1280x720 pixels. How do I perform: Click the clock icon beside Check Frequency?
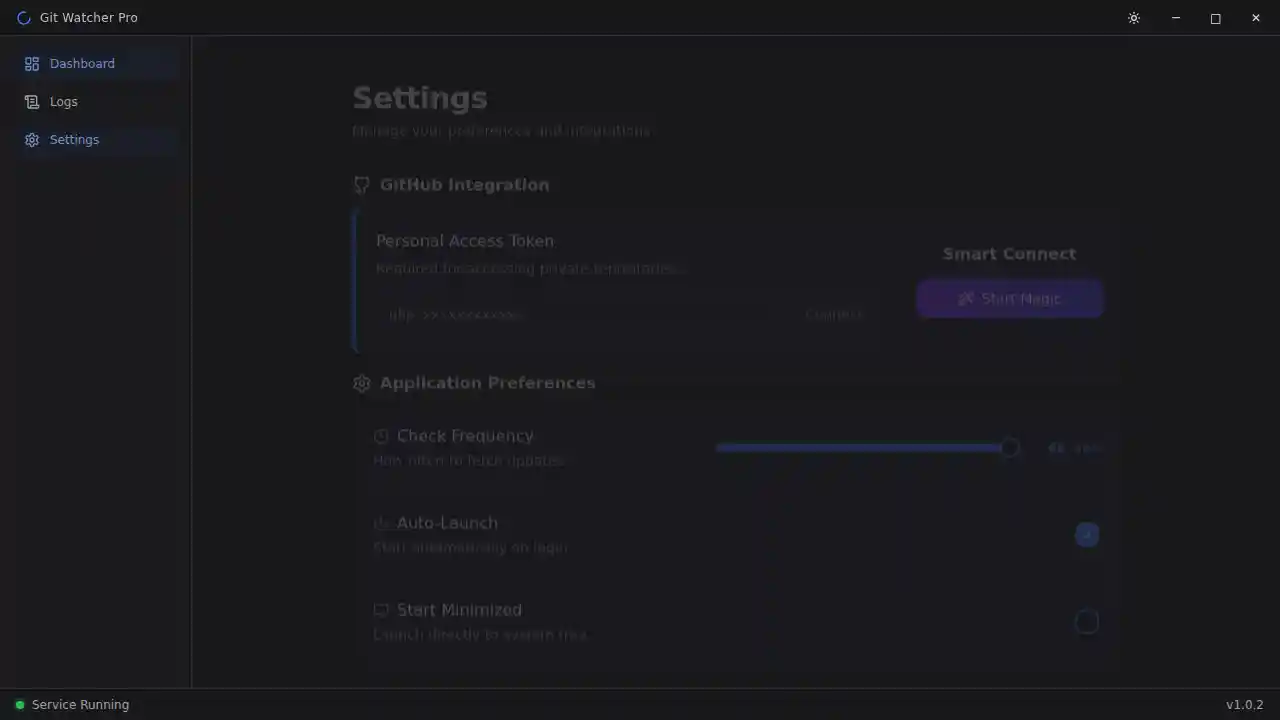tap(381, 436)
